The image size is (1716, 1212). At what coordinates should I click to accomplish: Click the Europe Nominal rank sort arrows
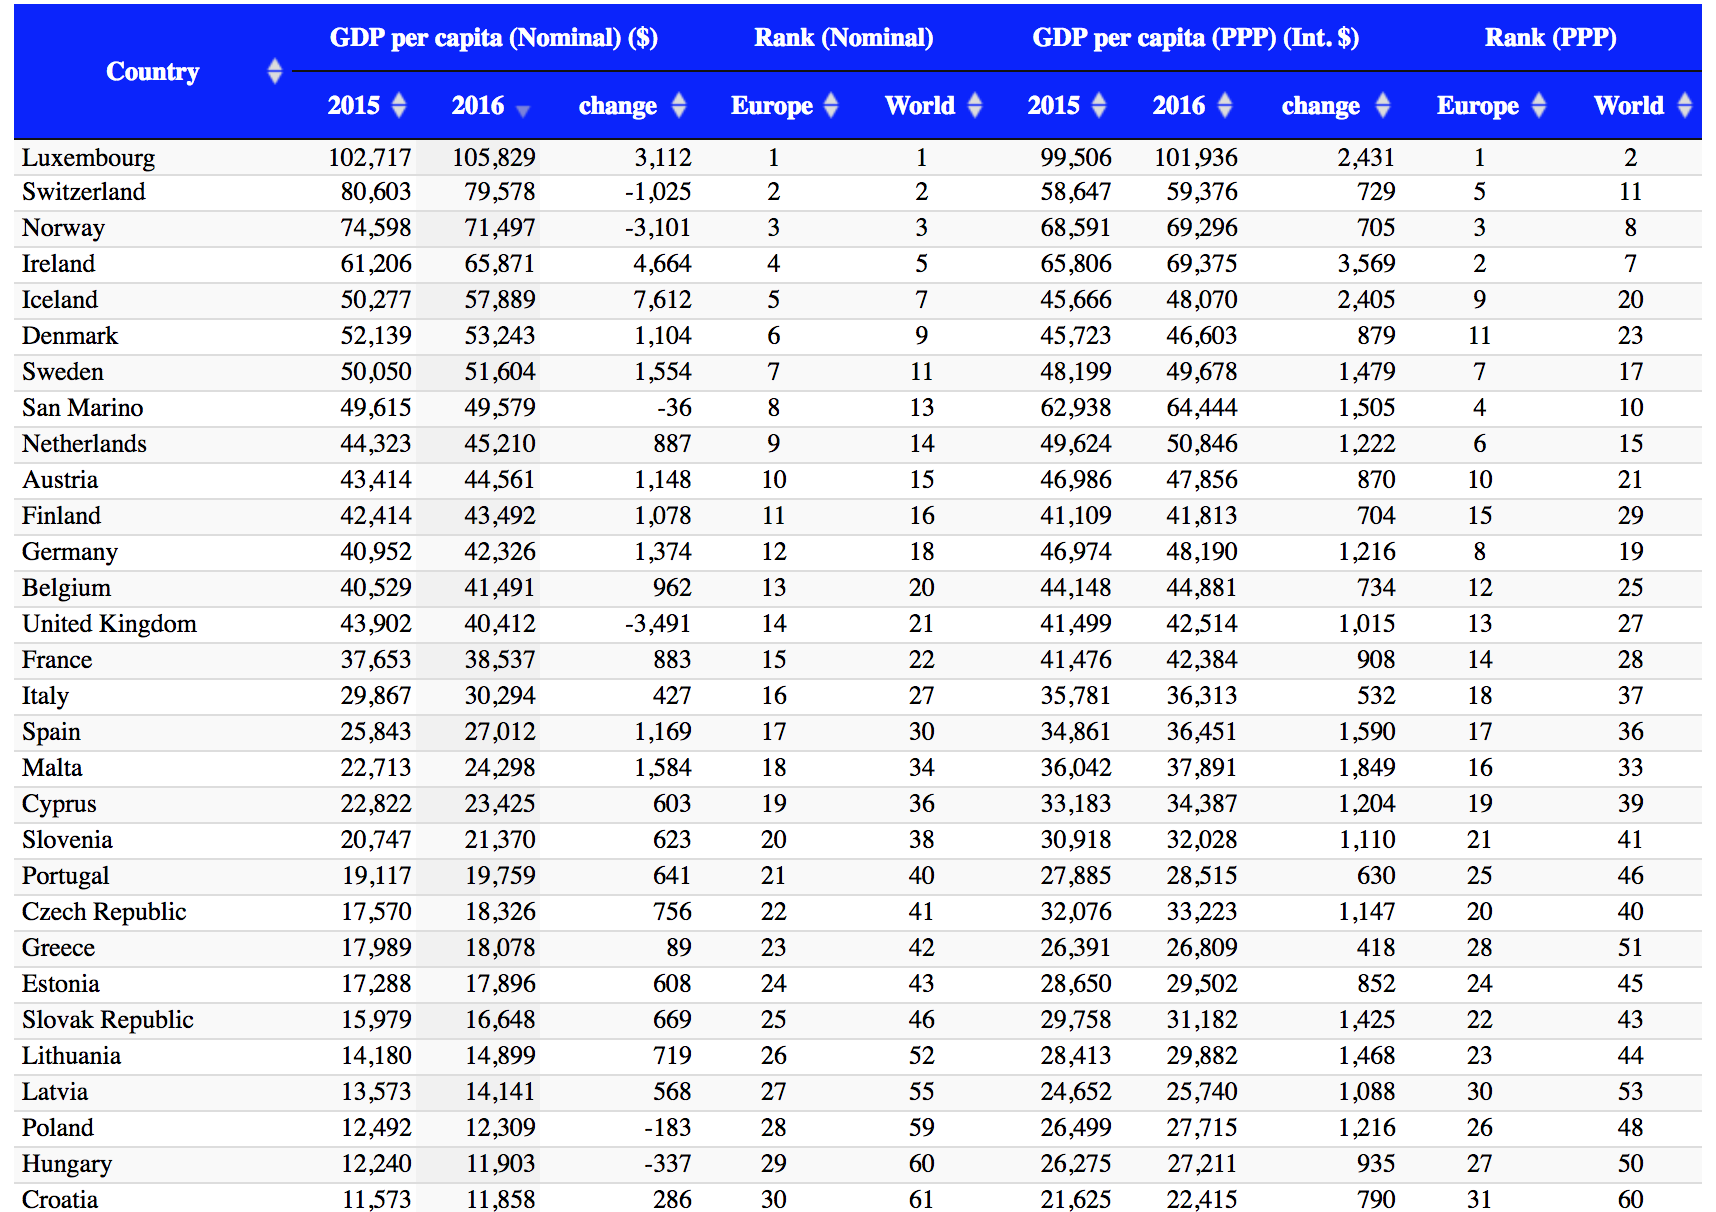point(831,105)
